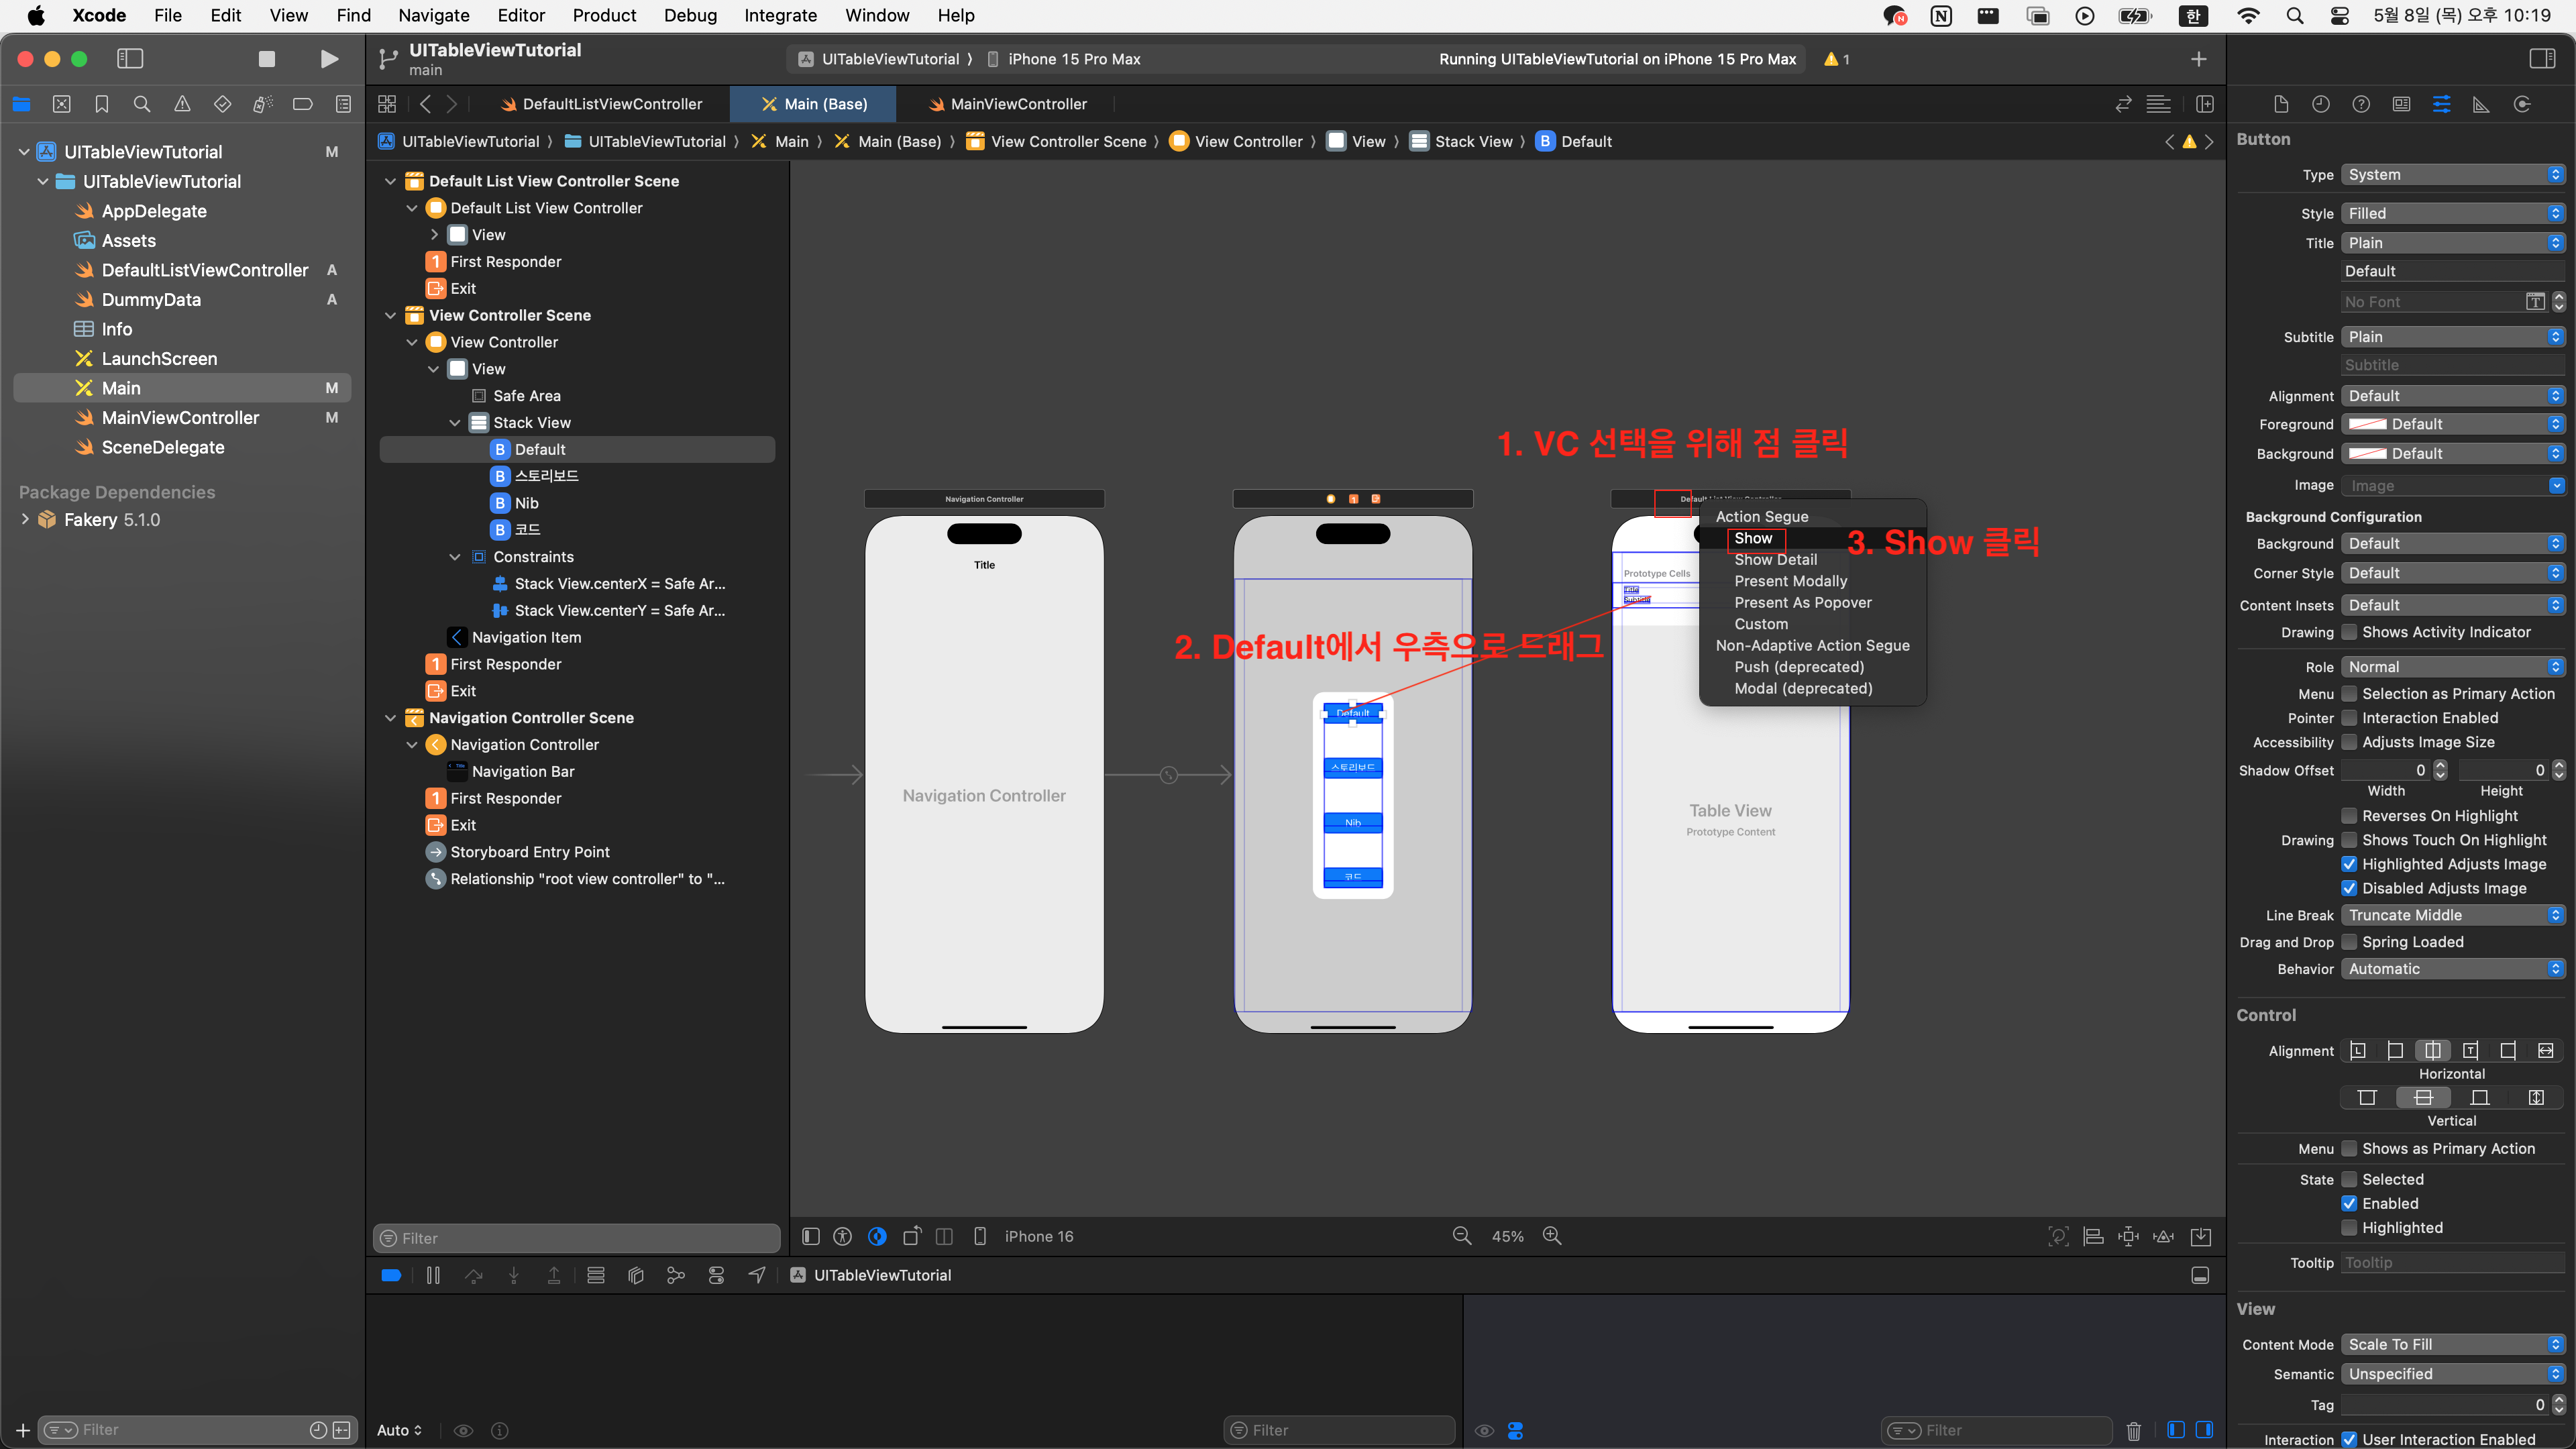The height and width of the screenshot is (1449, 2576).
Task: Open the Debug menu
Action: tap(690, 15)
